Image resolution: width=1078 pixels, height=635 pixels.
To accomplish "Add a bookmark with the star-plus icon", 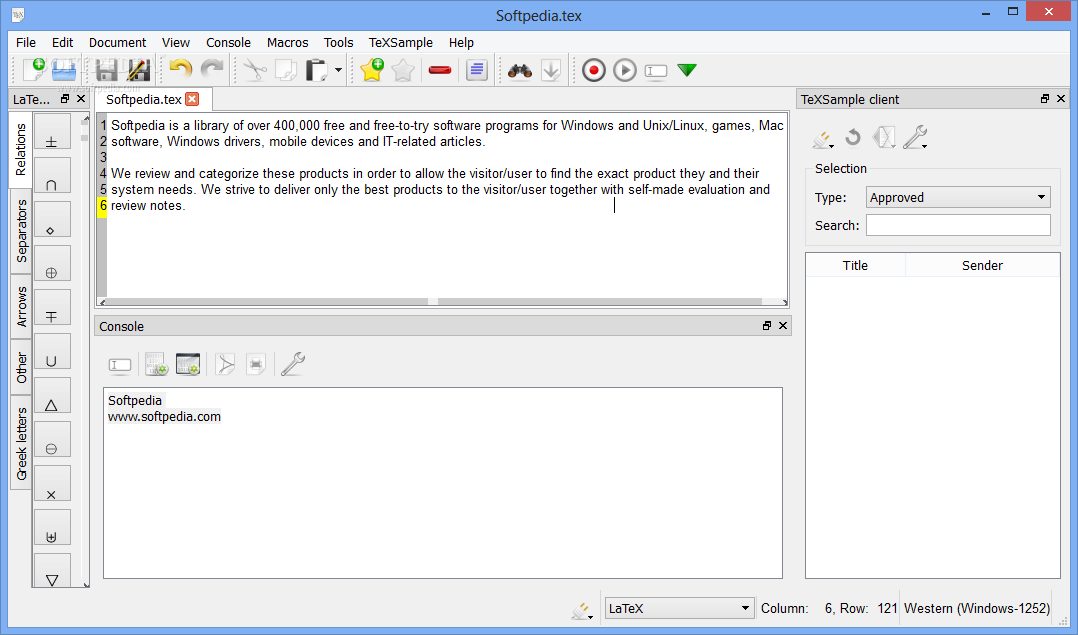I will point(372,70).
